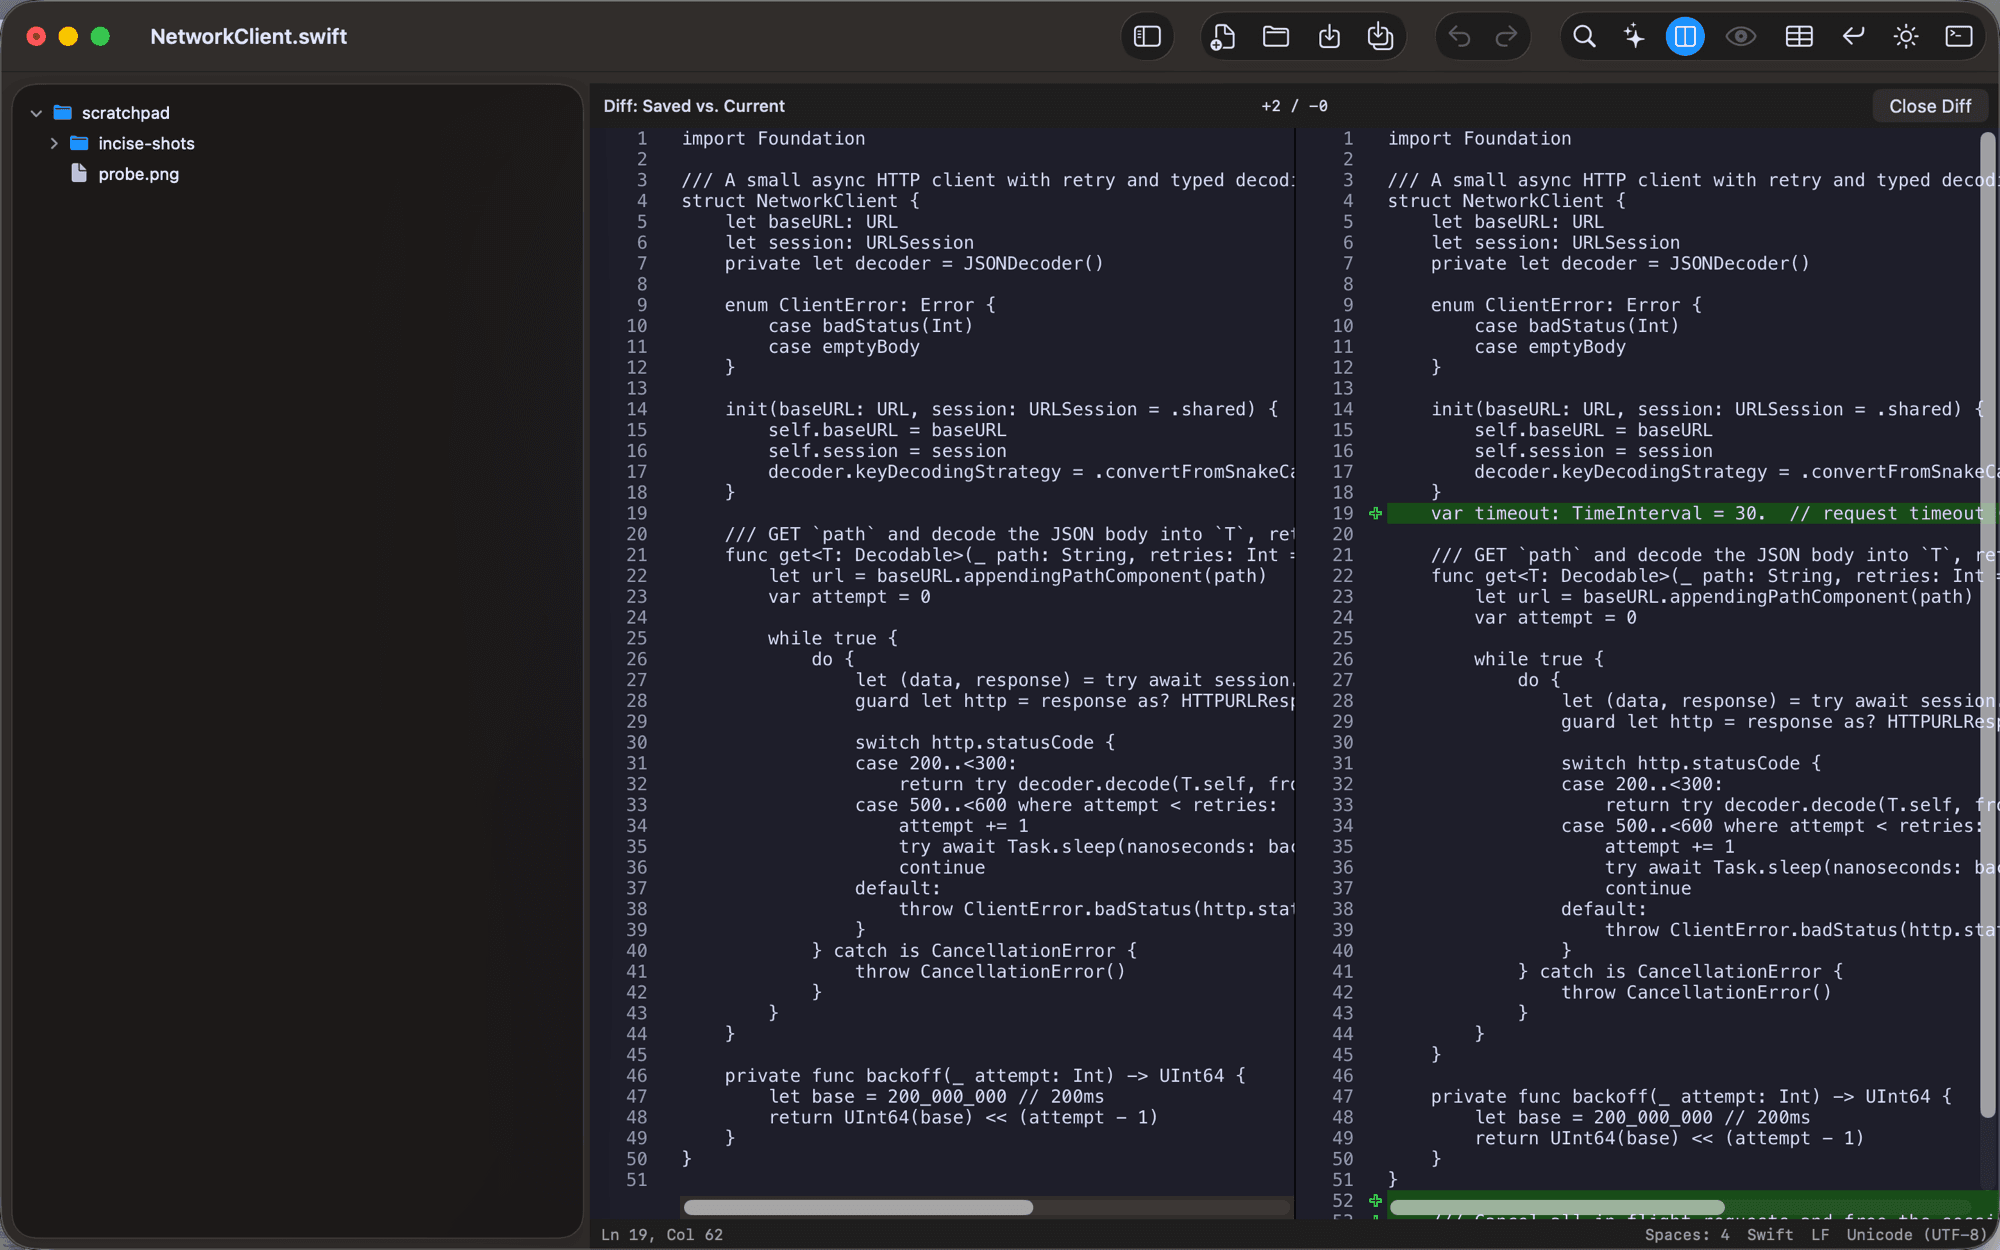Click 'switch http.statusCode {' in right pane
Screen dimensions: 2000x1250
click(1691, 764)
